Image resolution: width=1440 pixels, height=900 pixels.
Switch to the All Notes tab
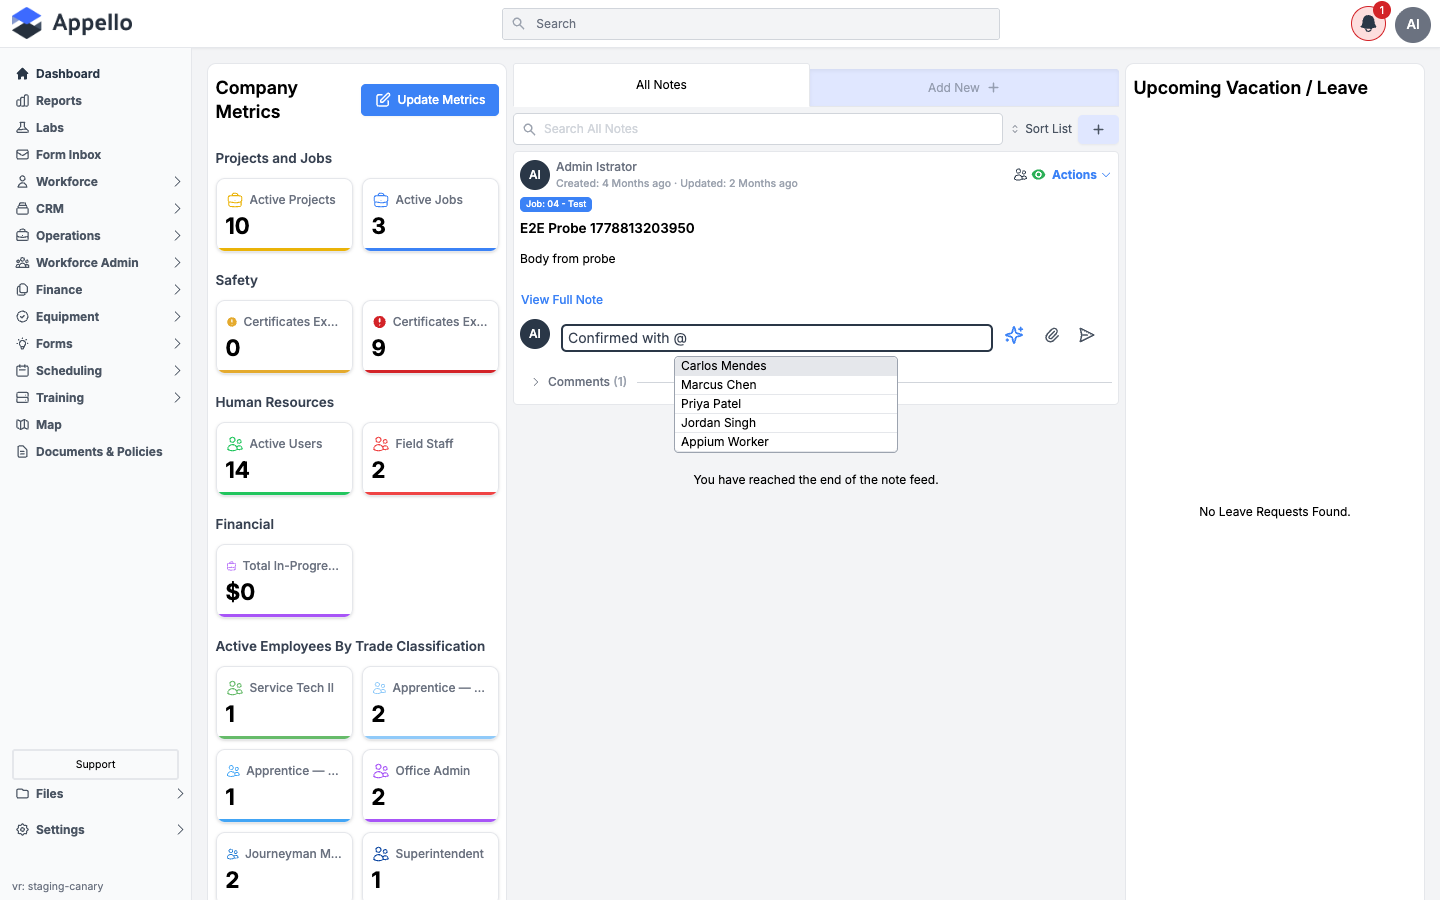coord(661,85)
